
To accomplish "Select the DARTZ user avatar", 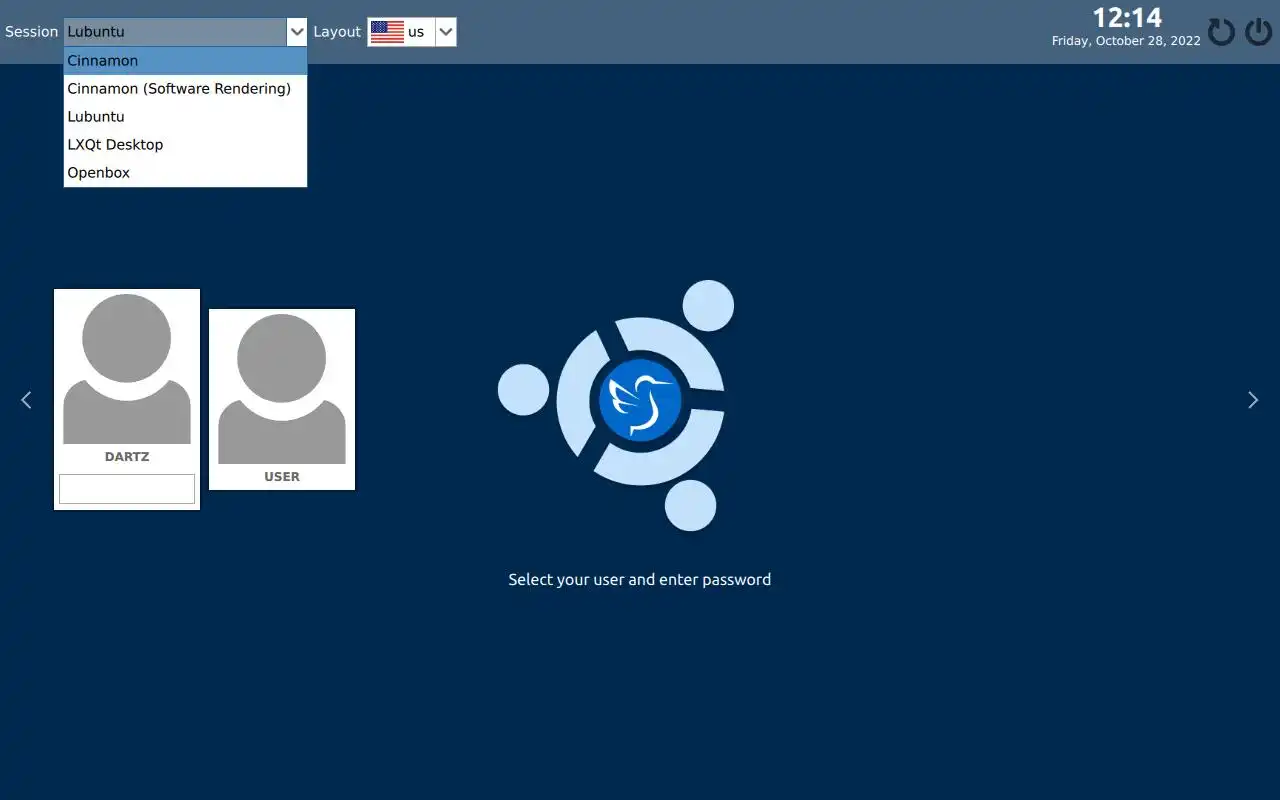I will point(127,369).
